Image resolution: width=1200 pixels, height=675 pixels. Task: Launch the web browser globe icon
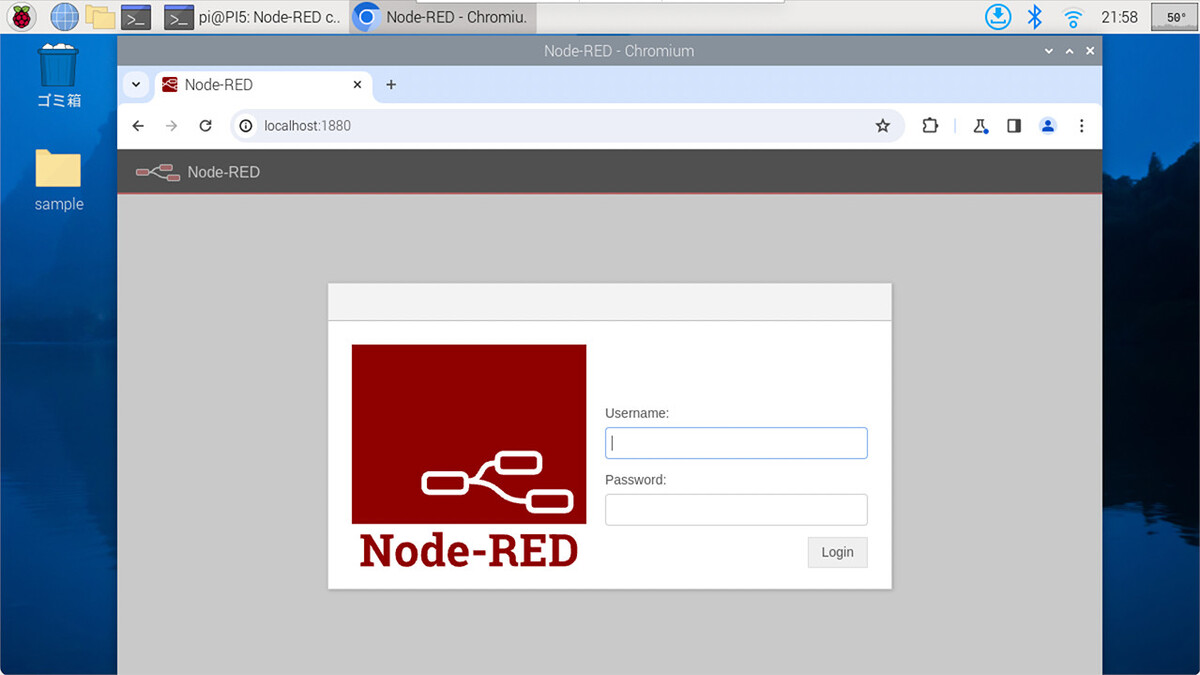click(64, 16)
